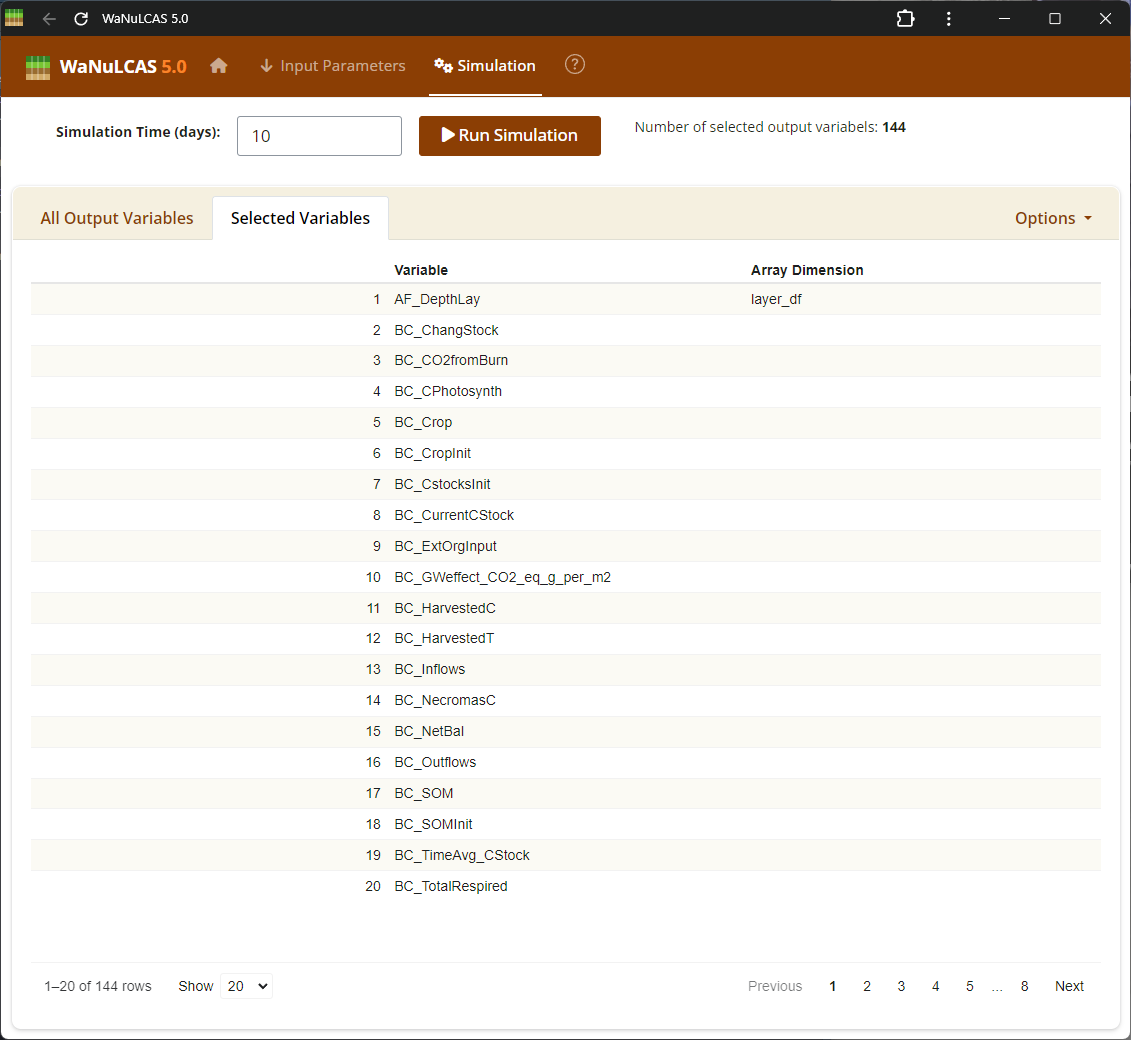Screen dimensions: 1131x1040
Task: Open the help question mark icon
Action: [x=575, y=65]
